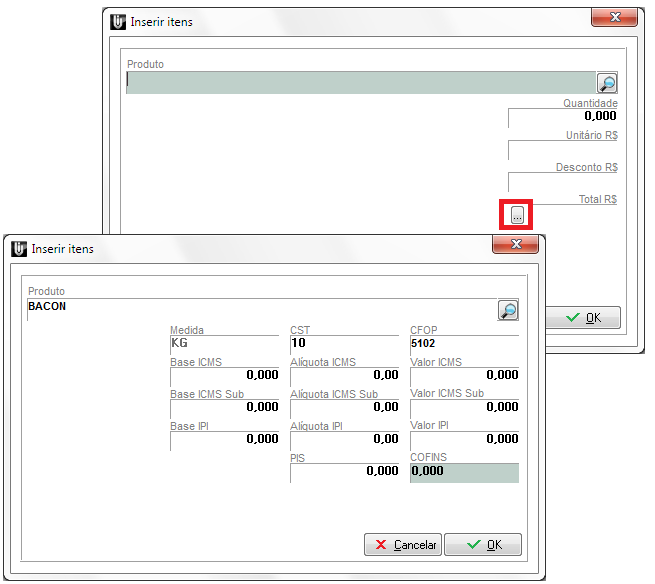Select the Product field containing BACON
This screenshot has width=655, height=584.
click(260, 308)
